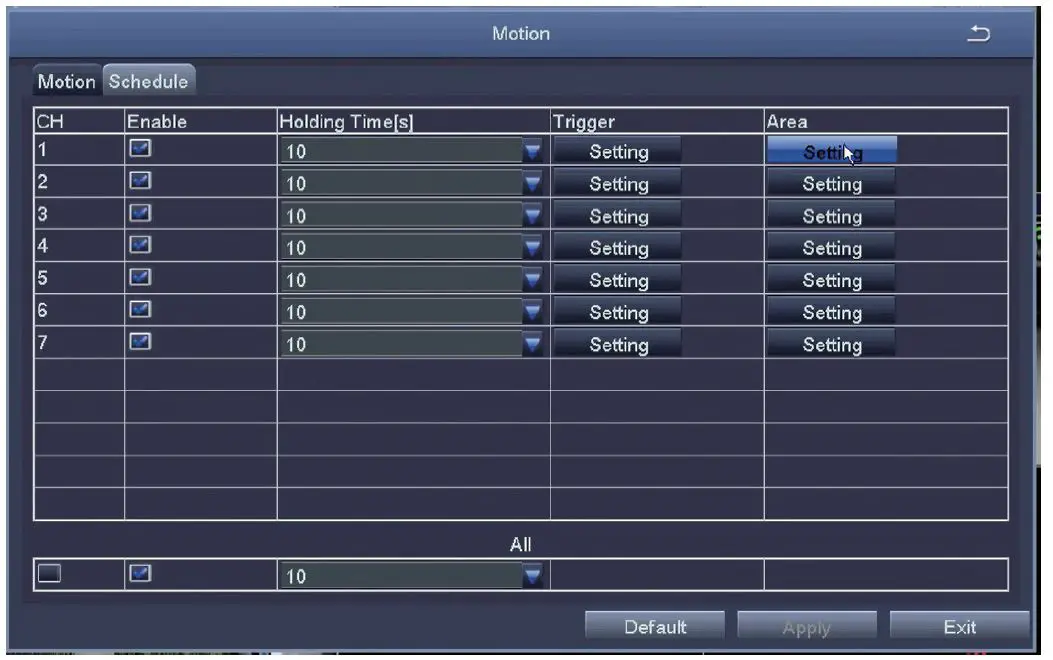The width and height of the screenshot is (1053, 660).
Task: Toggle Enable checkbox for channel 3
Action: [140, 213]
